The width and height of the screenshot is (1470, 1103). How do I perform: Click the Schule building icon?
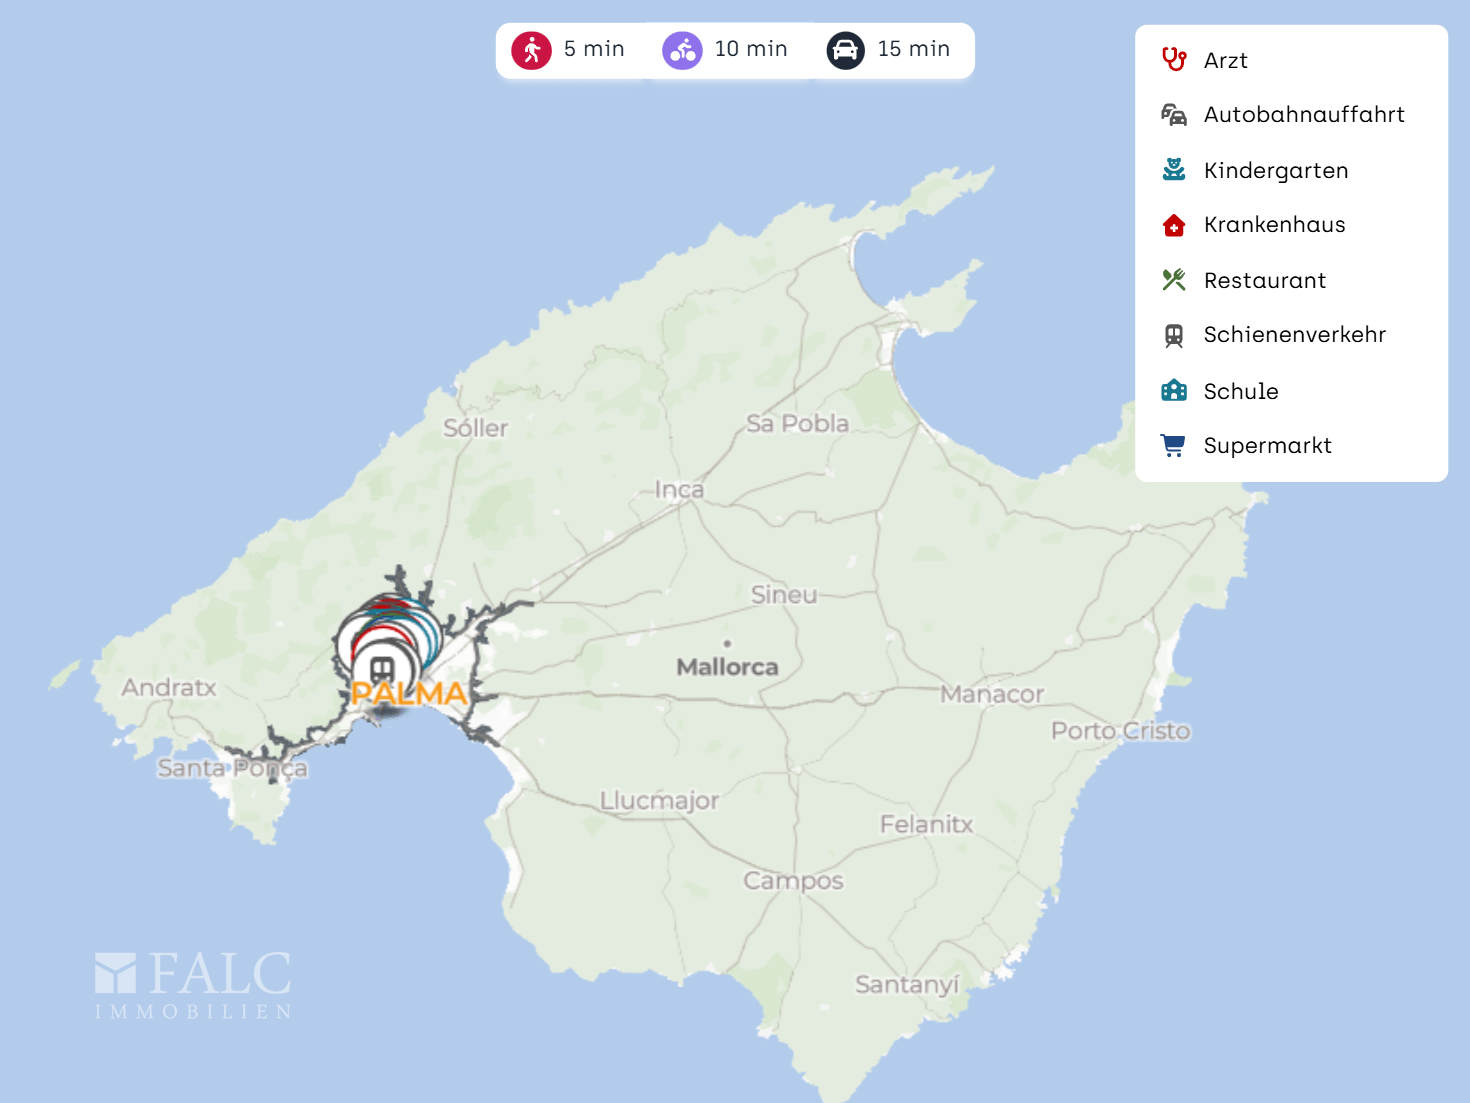click(1174, 391)
